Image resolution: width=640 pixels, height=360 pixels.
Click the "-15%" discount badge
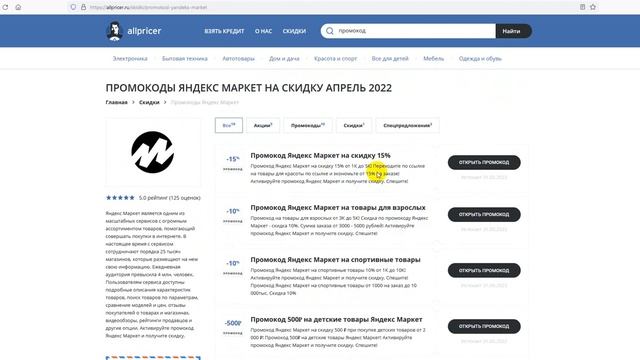tap(233, 159)
